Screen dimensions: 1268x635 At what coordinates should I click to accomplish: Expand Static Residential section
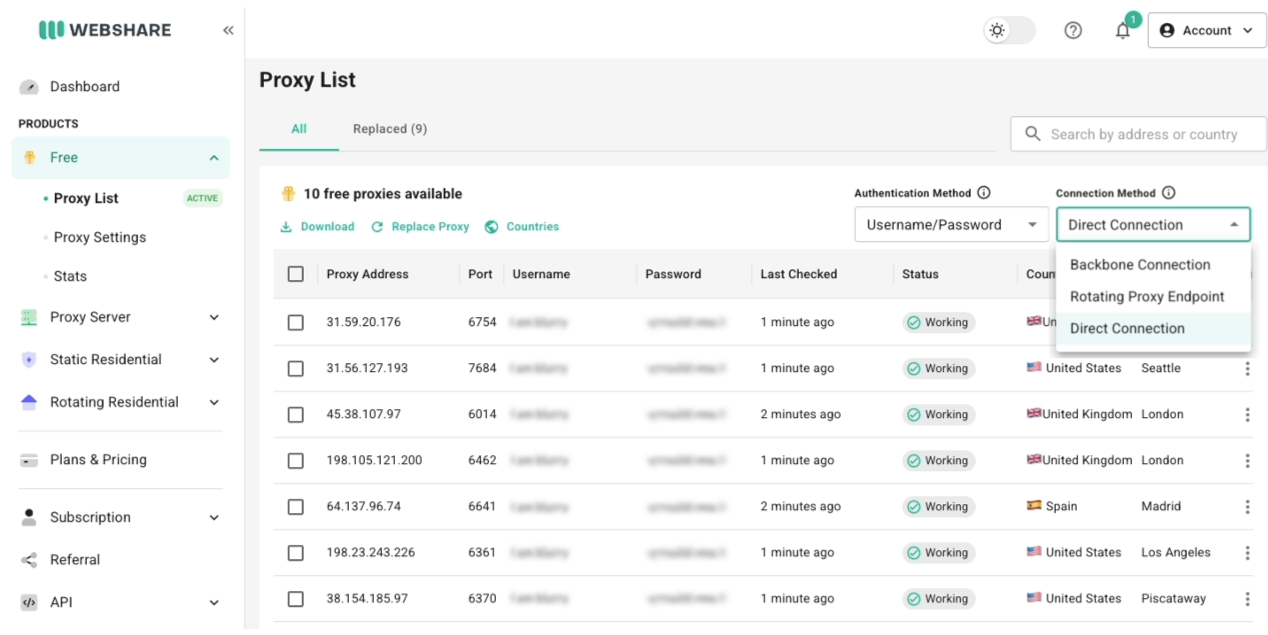pyautogui.click(x=121, y=359)
